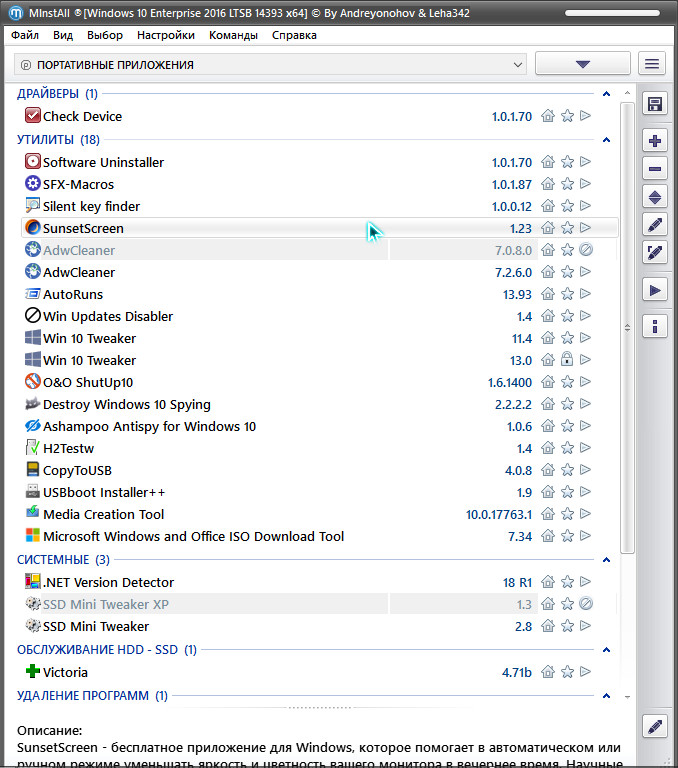Image resolution: width=678 pixels, height=768 pixels.
Task: Collapse the ОБСЛУЖИВАНИЕ HDD - SSD group
Action: point(606,650)
